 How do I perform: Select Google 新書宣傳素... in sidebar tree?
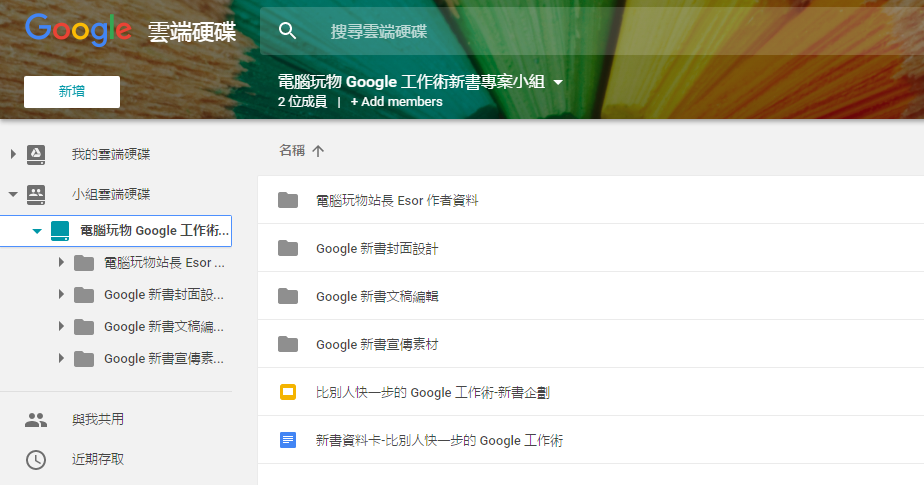(164, 358)
